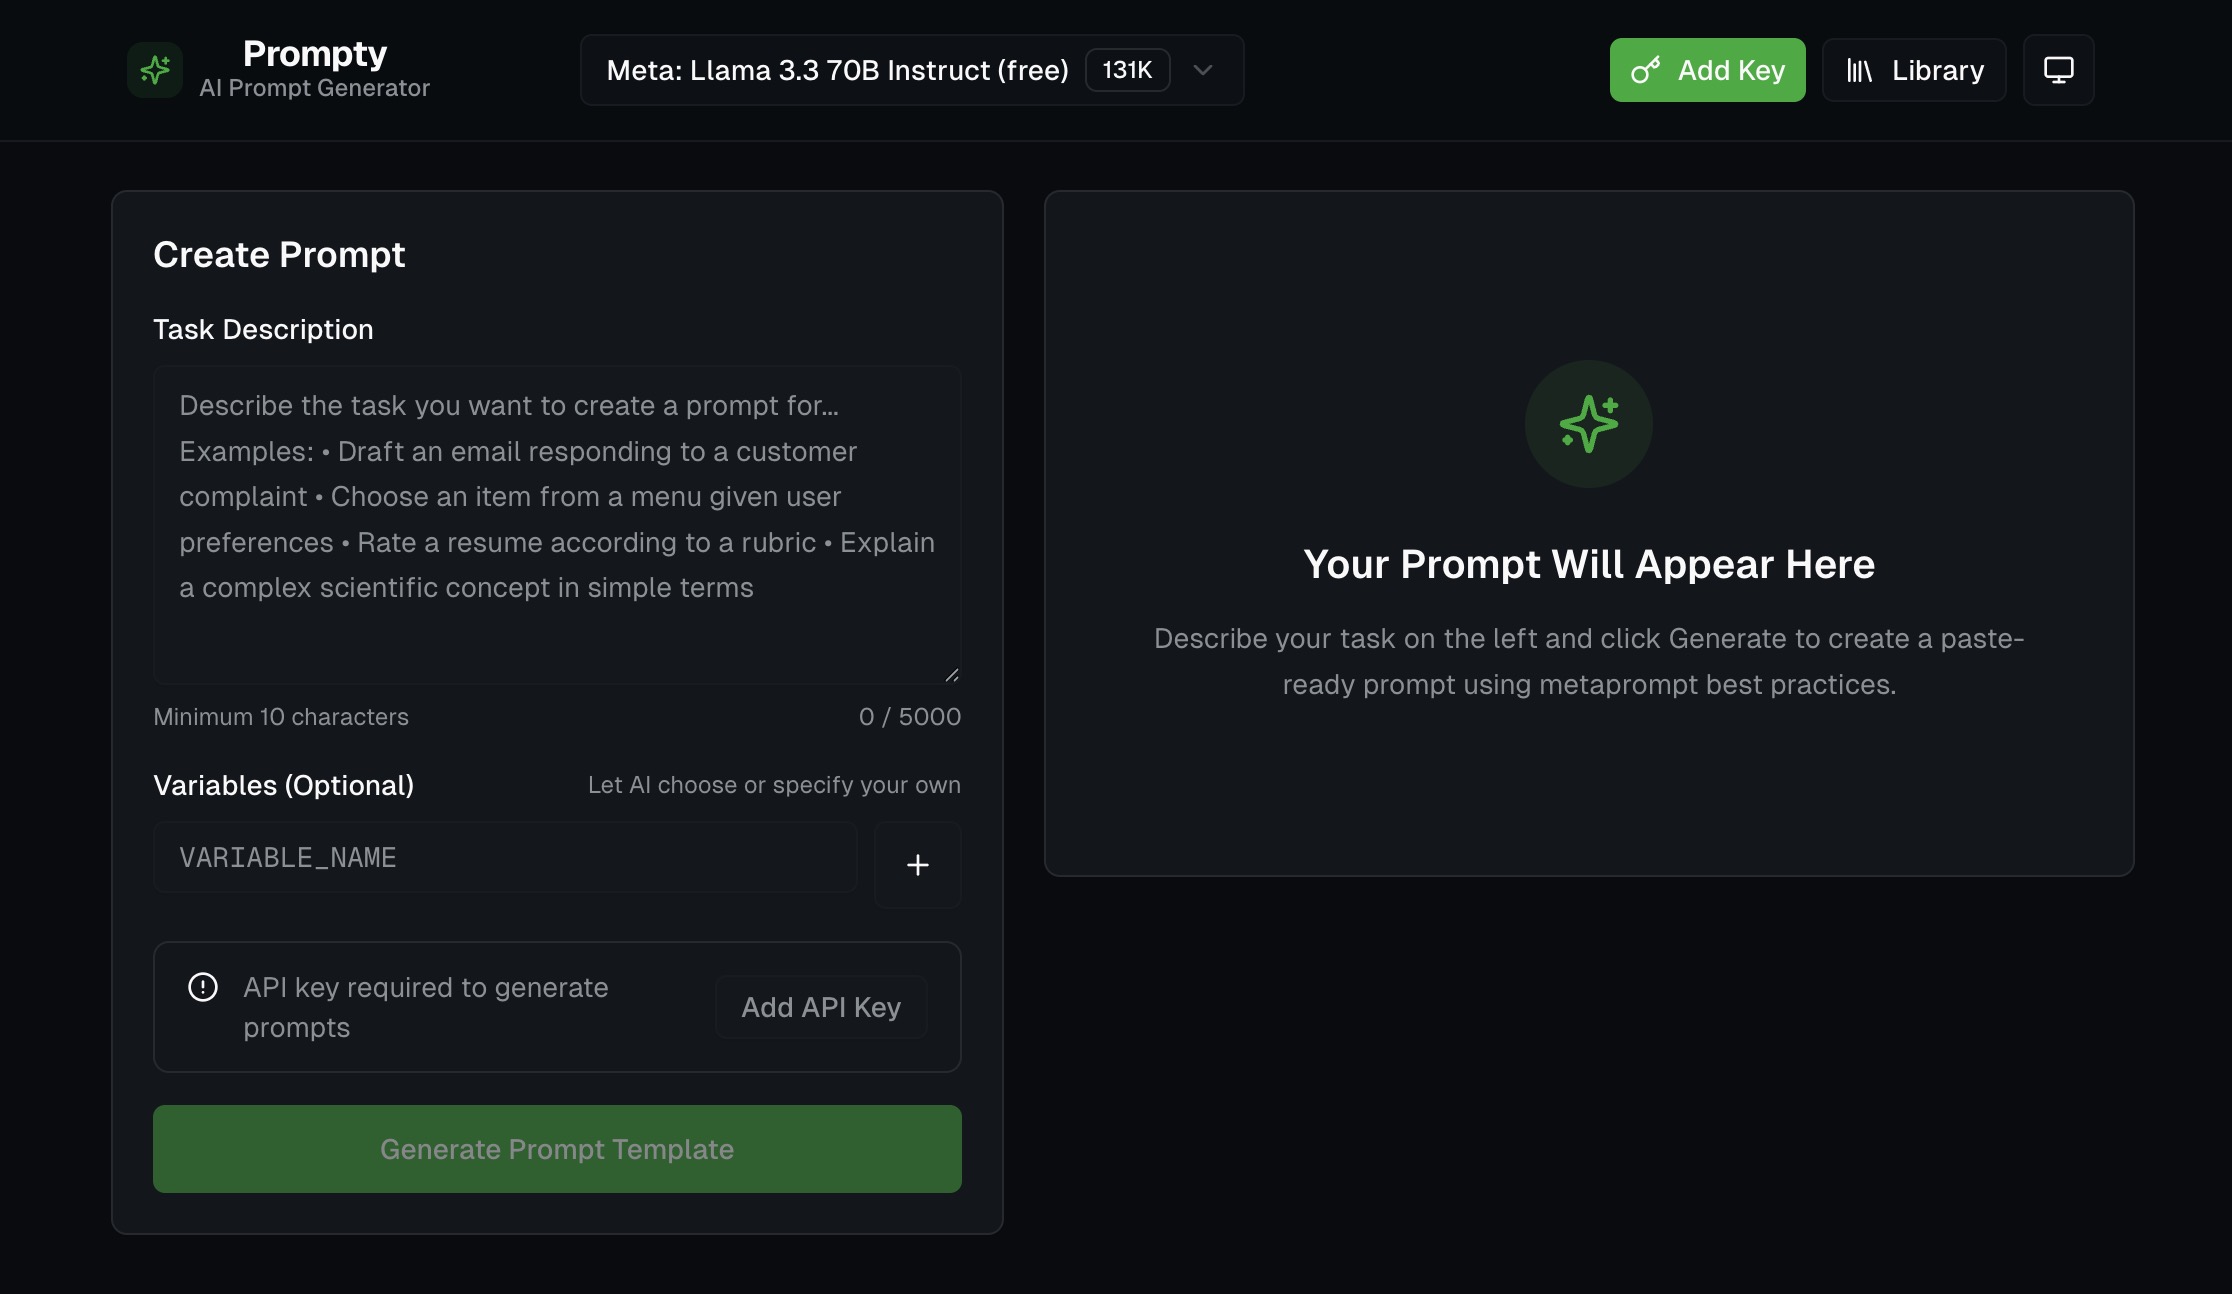Select the key icon inside Add Key button
Image resolution: width=2232 pixels, height=1294 pixels.
1650,70
